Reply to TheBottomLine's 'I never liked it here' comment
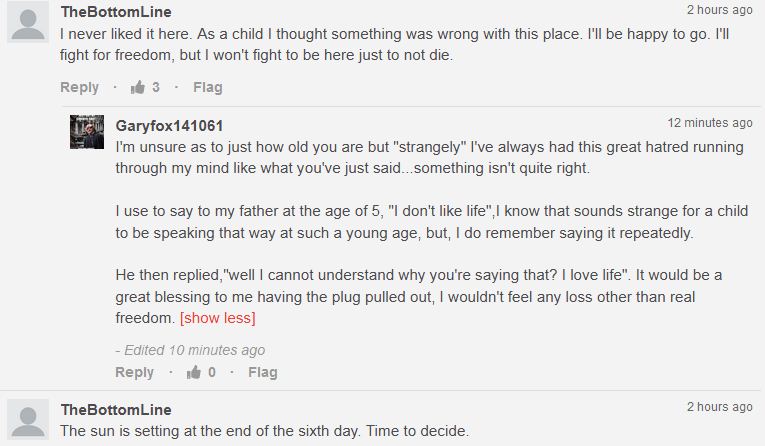The image size is (765, 446). coord(79,87)
